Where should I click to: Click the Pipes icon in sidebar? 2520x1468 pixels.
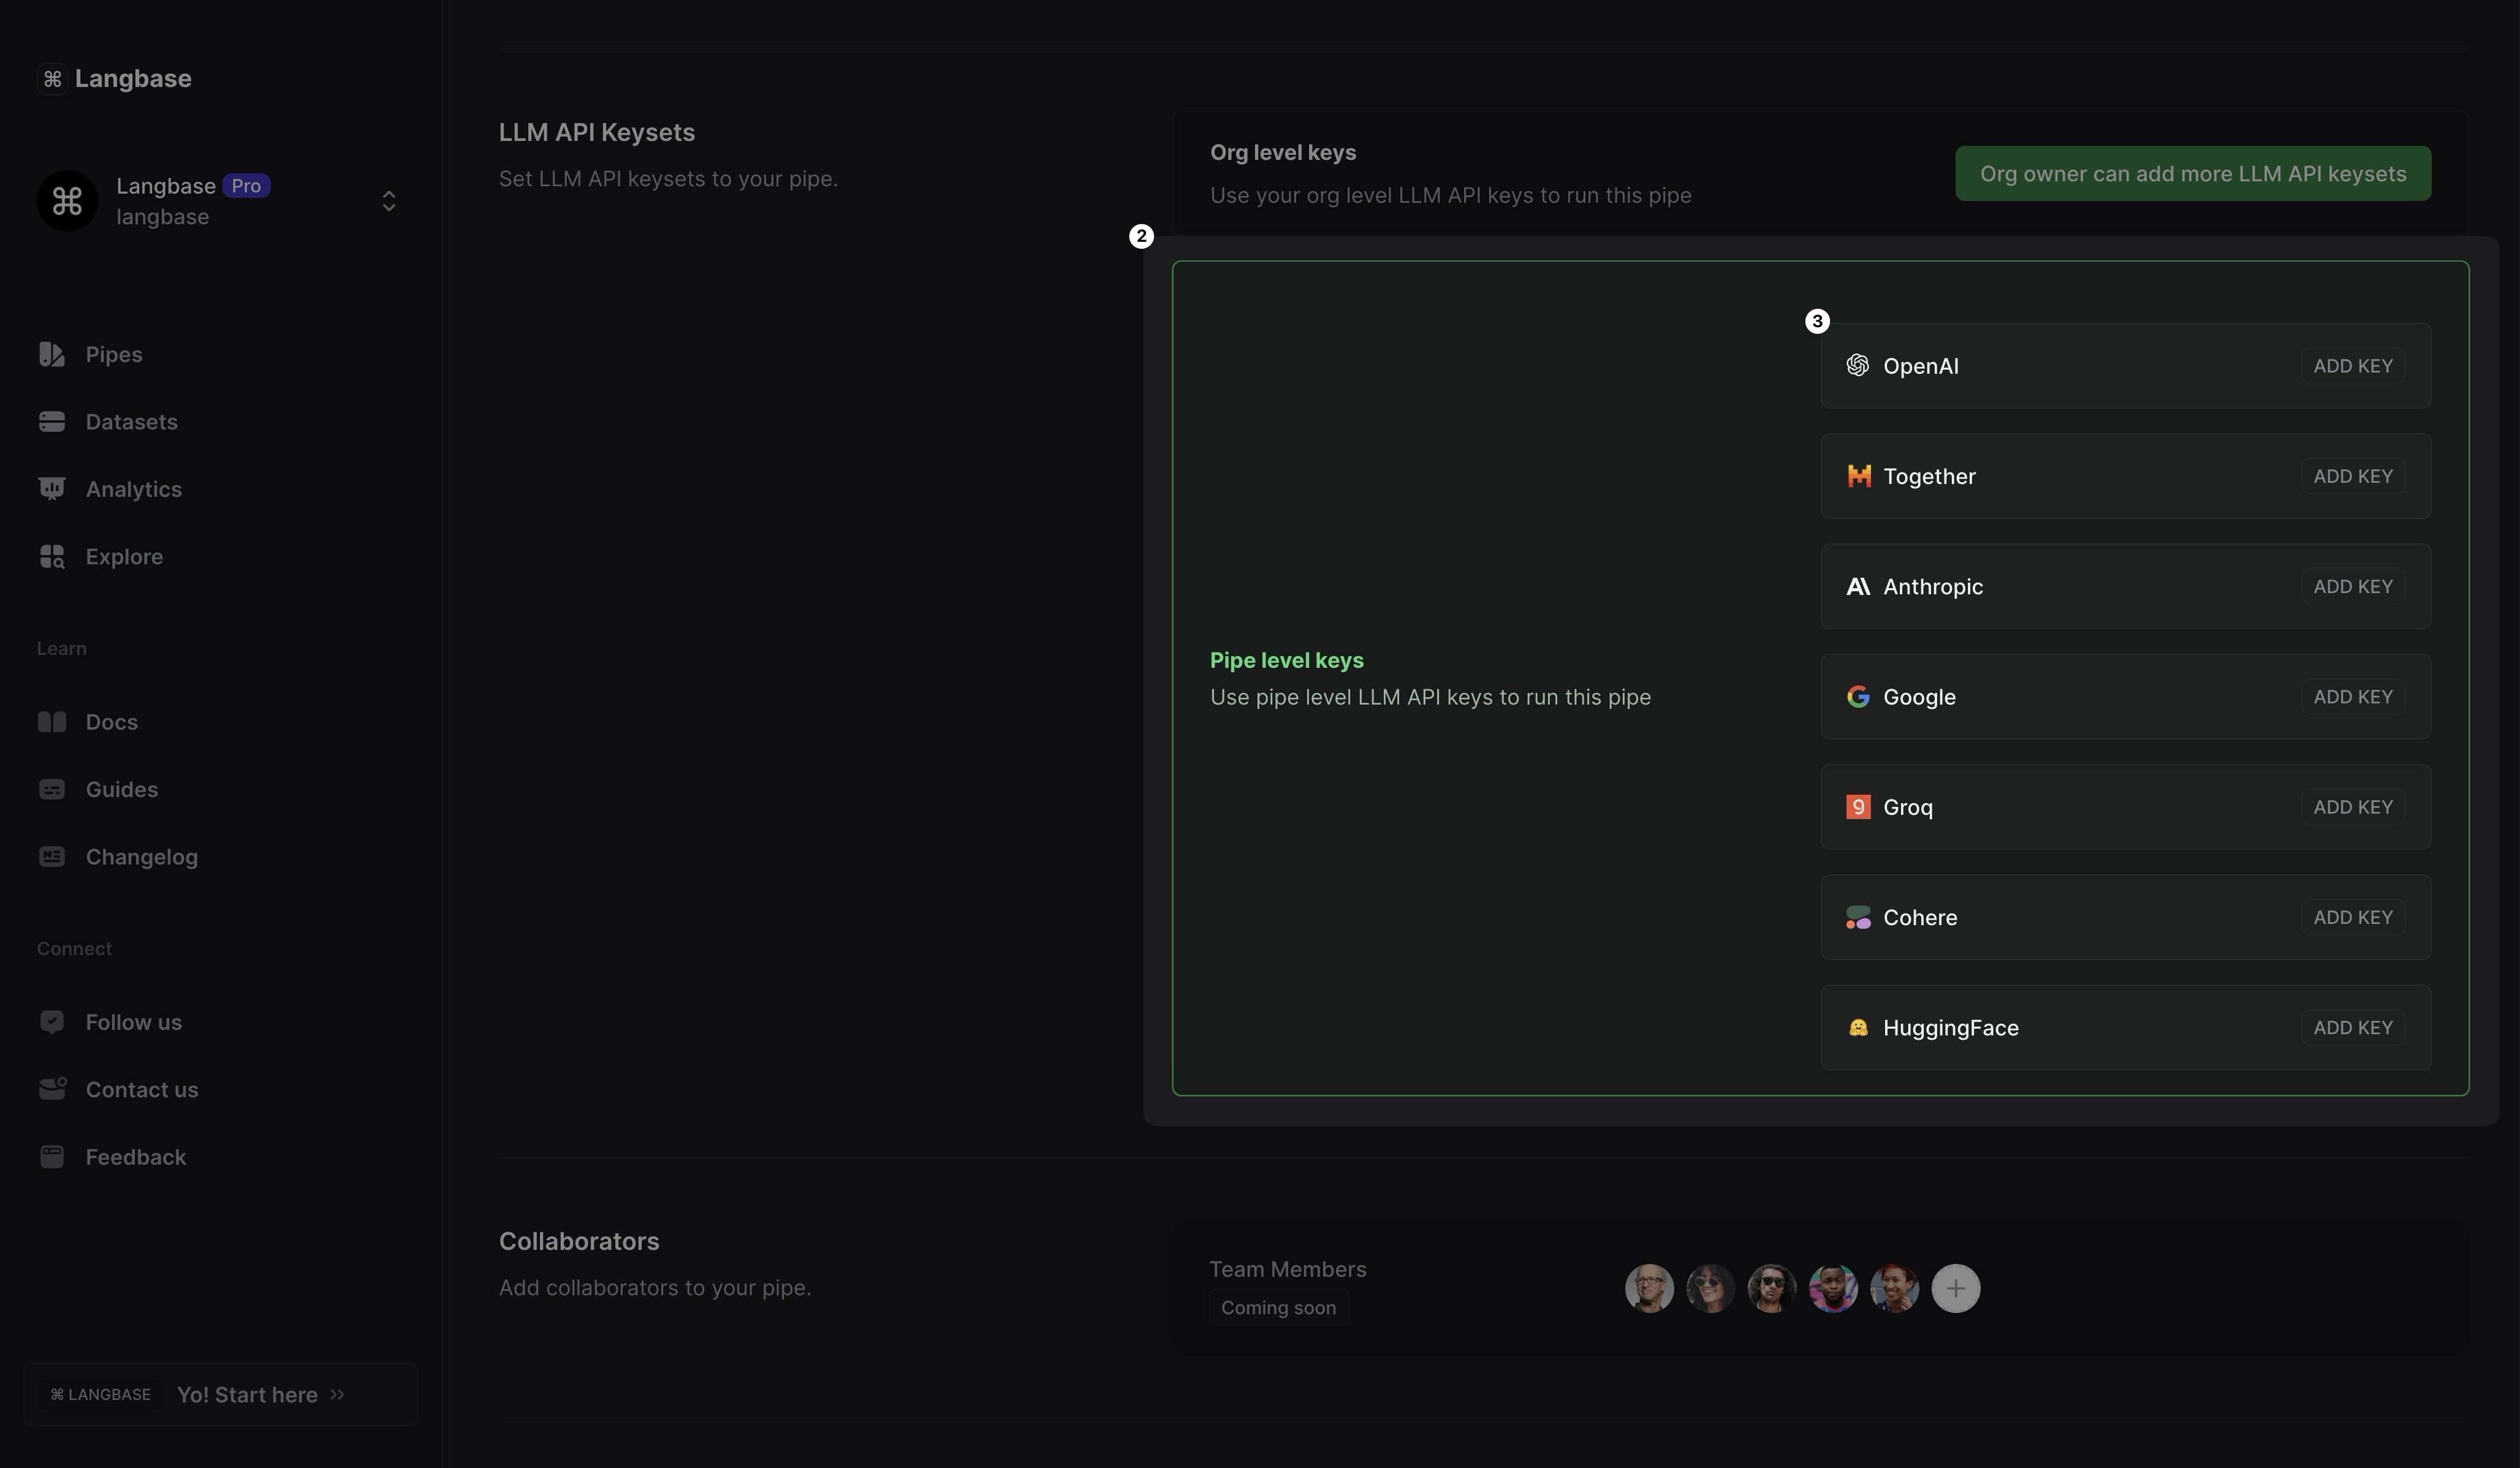tap(52, 354)
